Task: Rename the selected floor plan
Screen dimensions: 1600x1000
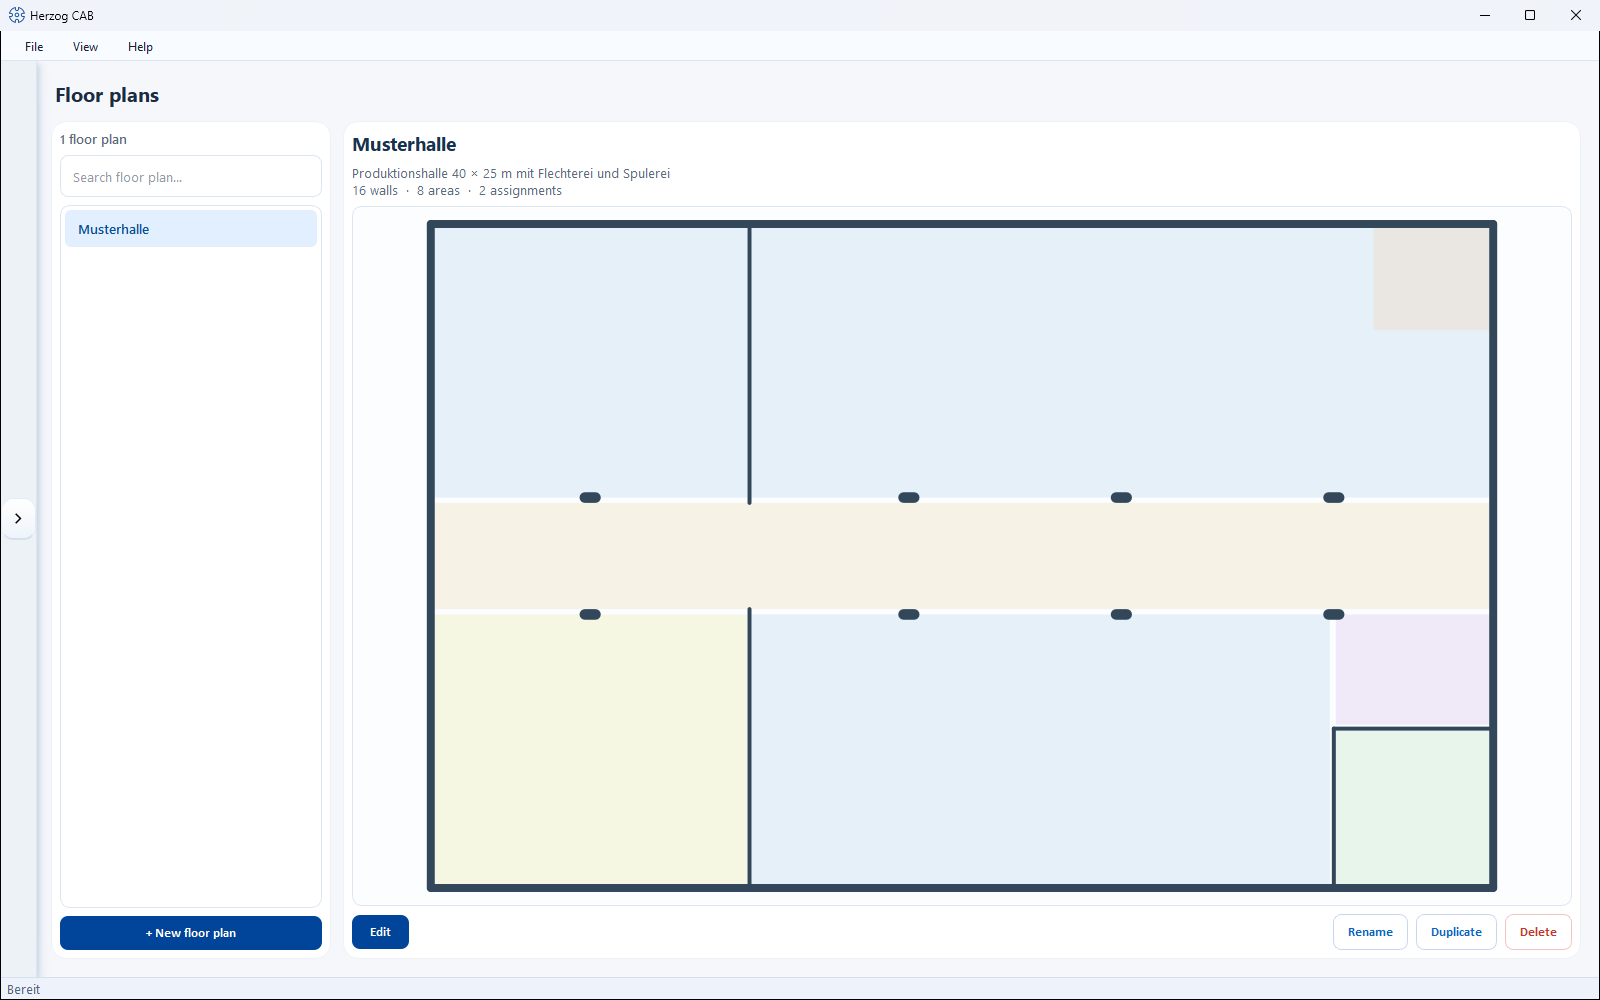Action: pos(1370,932)
